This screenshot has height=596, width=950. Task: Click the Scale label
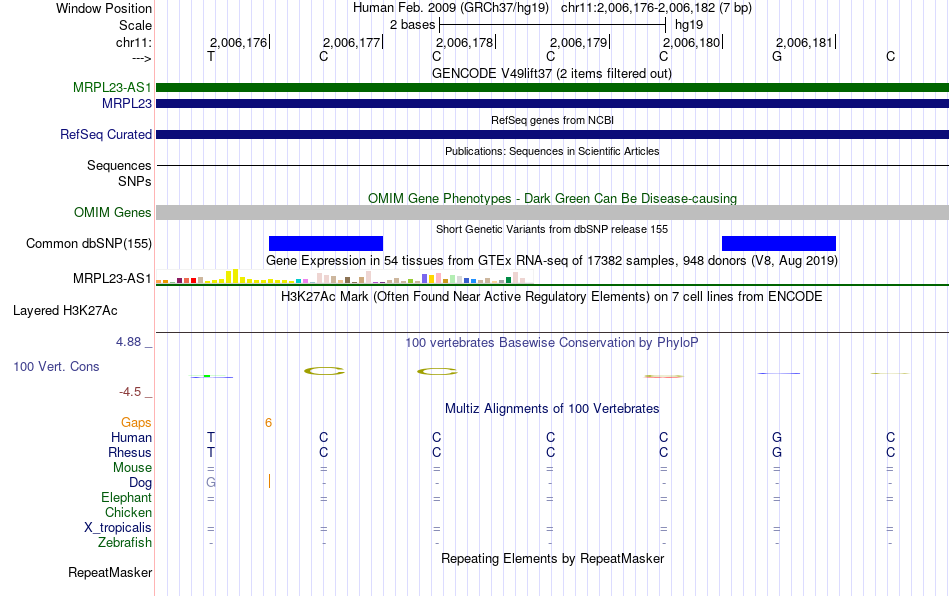135,25
